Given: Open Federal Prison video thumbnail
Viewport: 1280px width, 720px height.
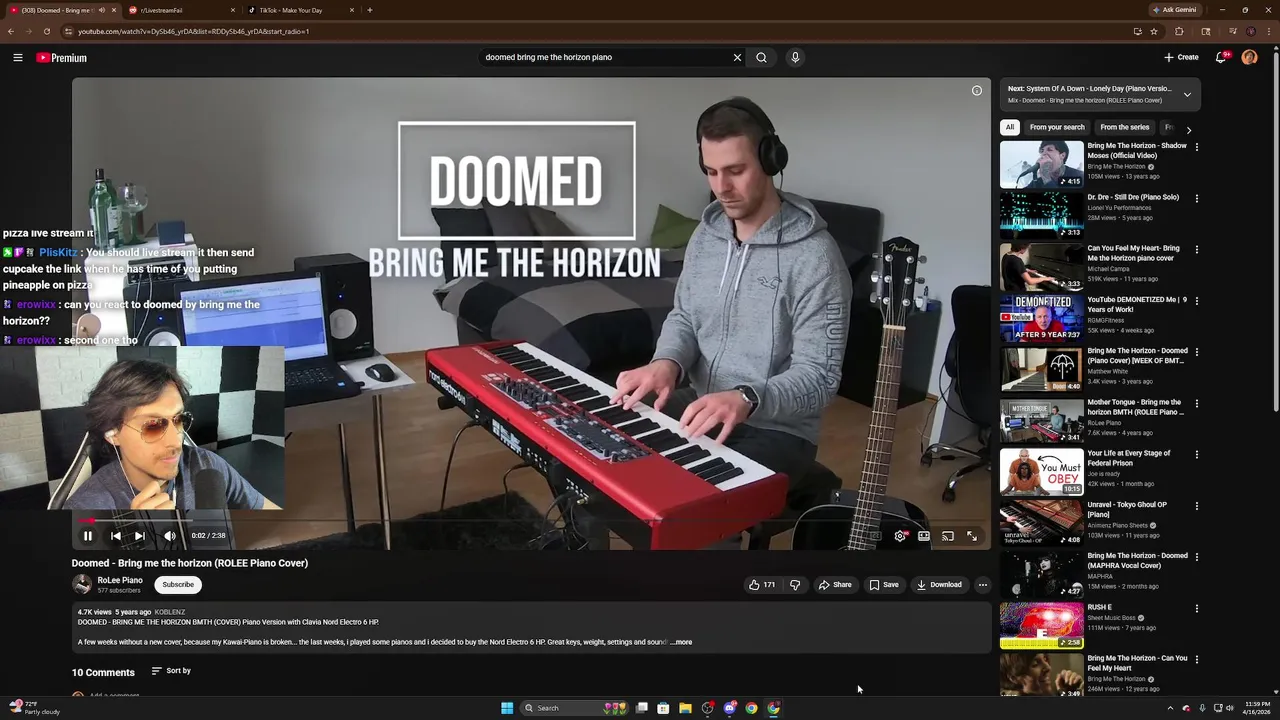Looking at the screenshot, I should [1042, 472].
